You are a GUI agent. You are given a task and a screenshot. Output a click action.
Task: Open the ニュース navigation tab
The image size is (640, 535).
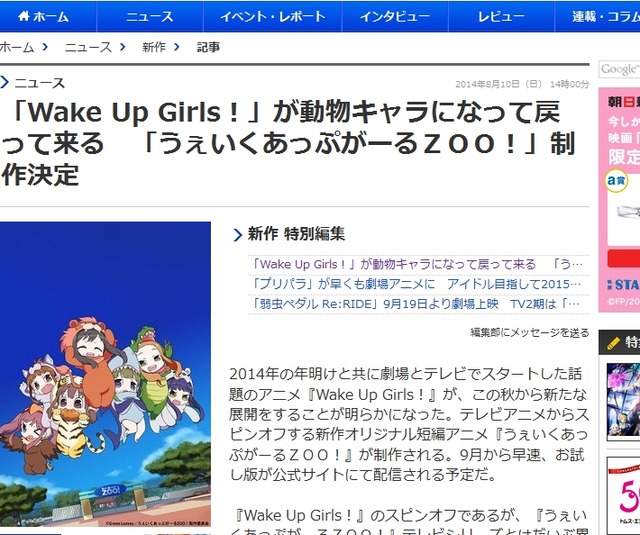(150, 16)
